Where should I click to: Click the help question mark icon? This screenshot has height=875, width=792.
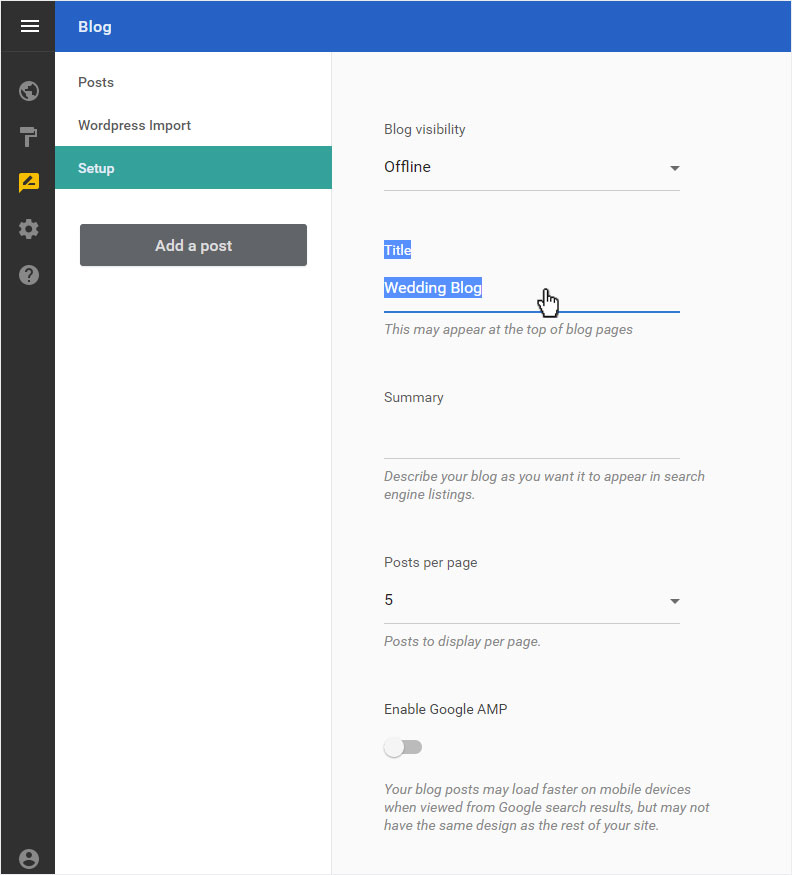point(28,275)
